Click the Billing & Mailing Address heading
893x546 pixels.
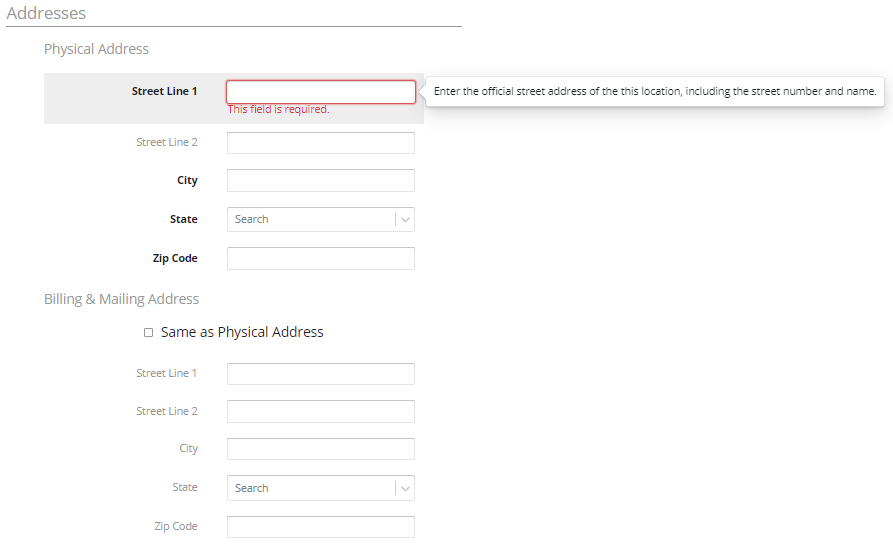121,299
